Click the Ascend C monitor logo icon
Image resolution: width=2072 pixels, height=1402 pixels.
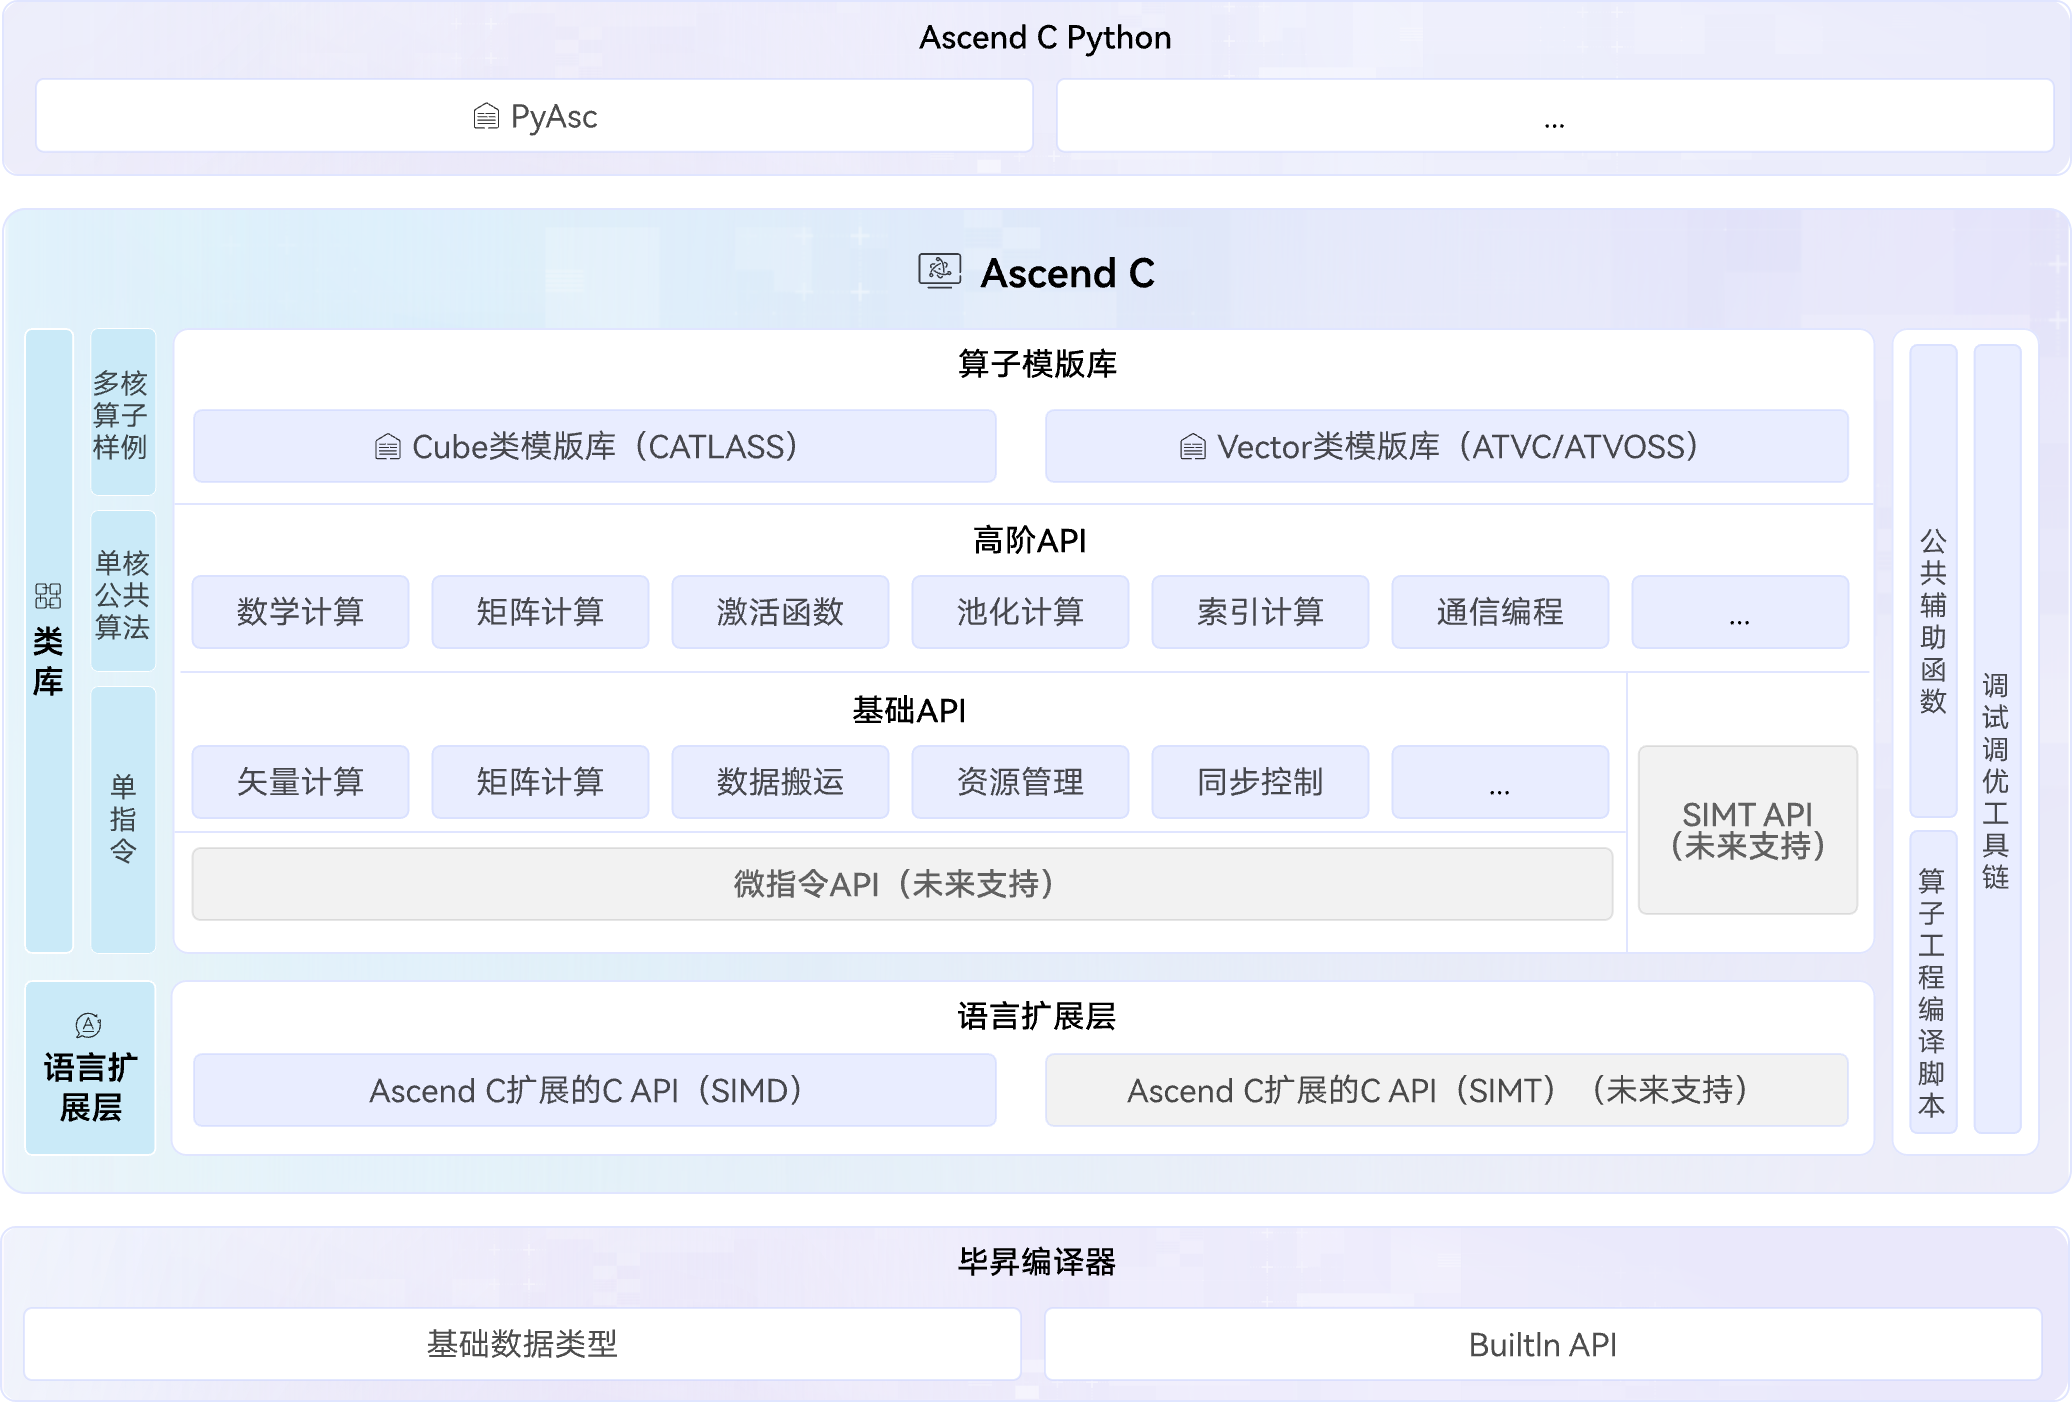point(939,271)
